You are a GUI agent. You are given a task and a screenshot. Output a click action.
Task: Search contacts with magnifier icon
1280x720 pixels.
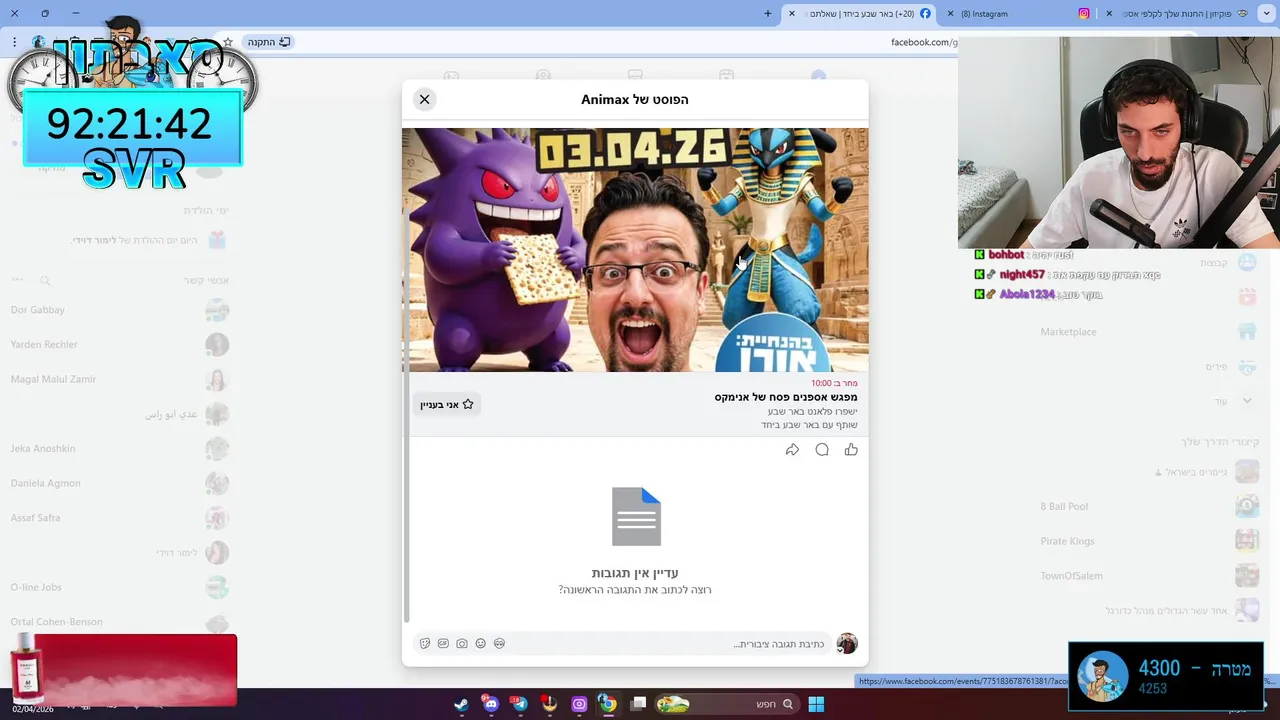pos(45,281)
